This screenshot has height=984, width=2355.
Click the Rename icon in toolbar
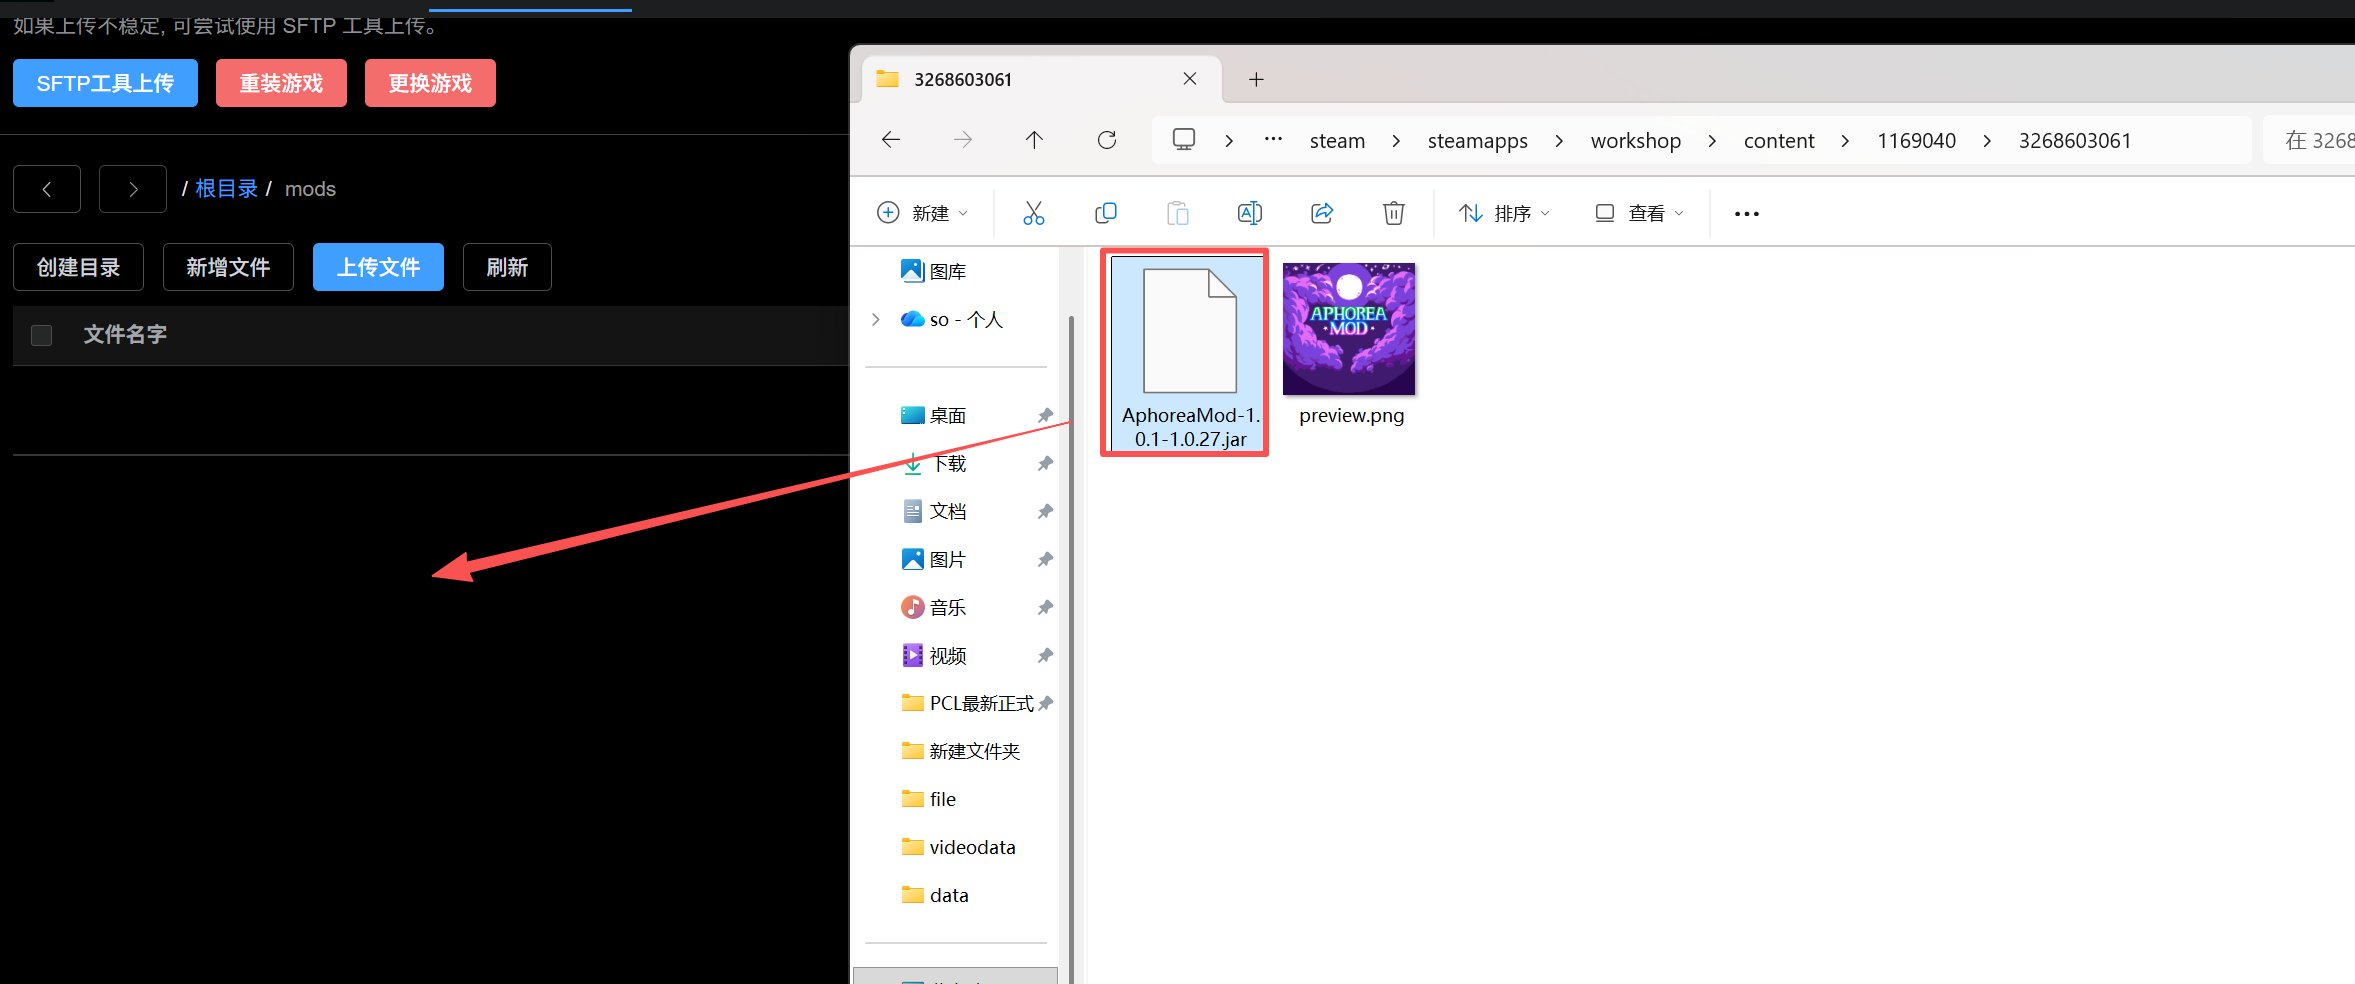(x=1249, y=213)
